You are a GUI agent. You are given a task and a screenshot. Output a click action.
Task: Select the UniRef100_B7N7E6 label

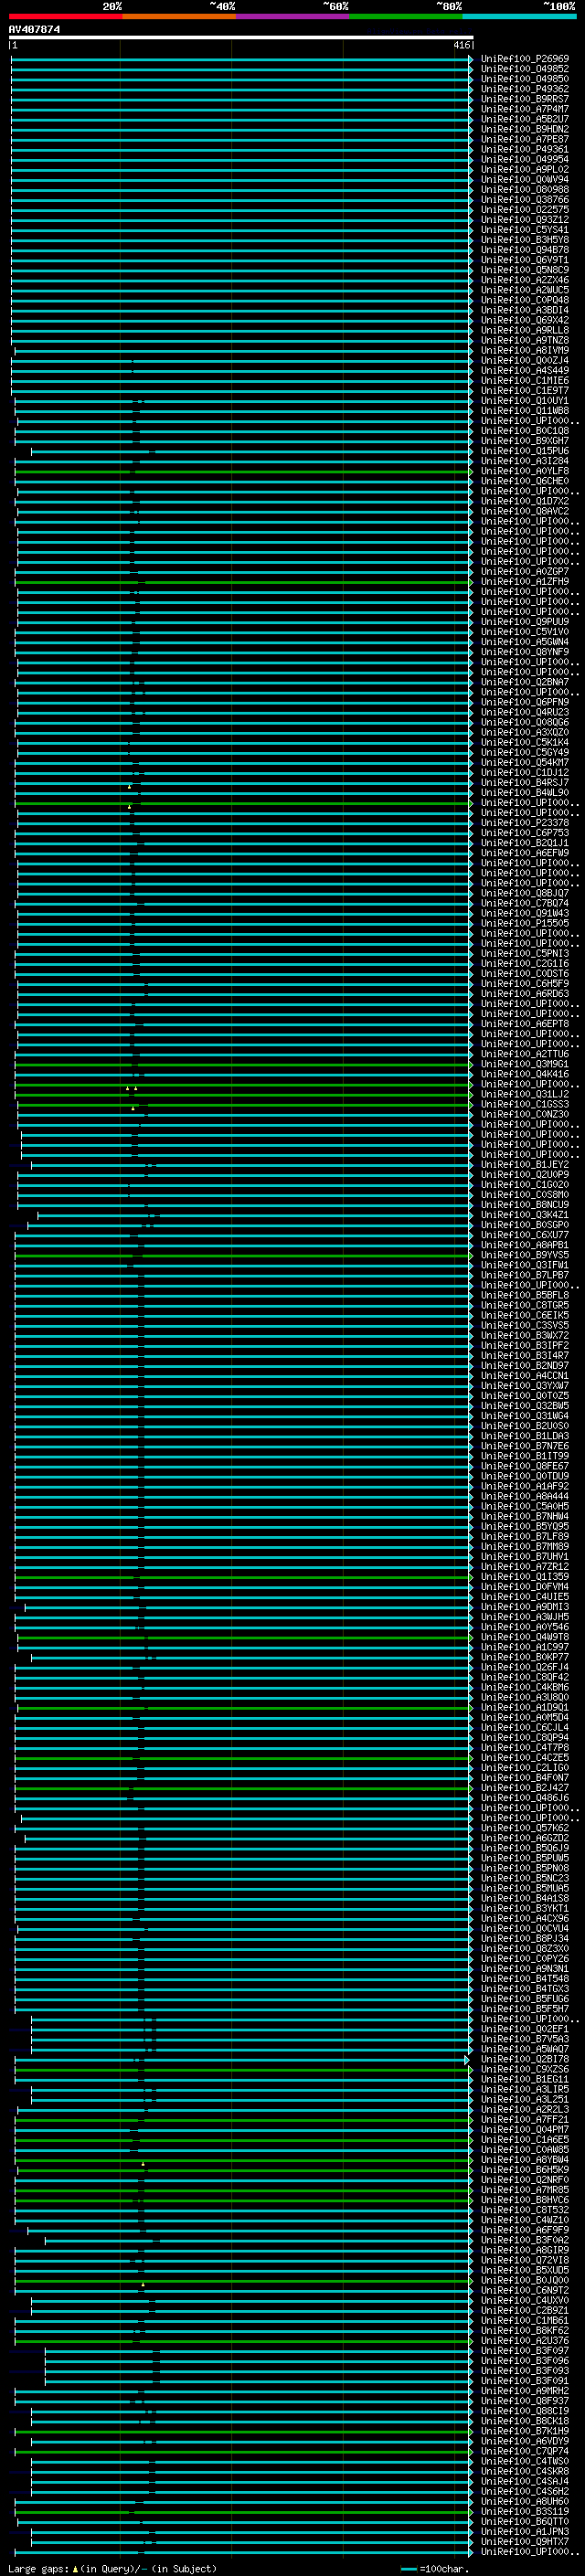tap(524, 1446)
